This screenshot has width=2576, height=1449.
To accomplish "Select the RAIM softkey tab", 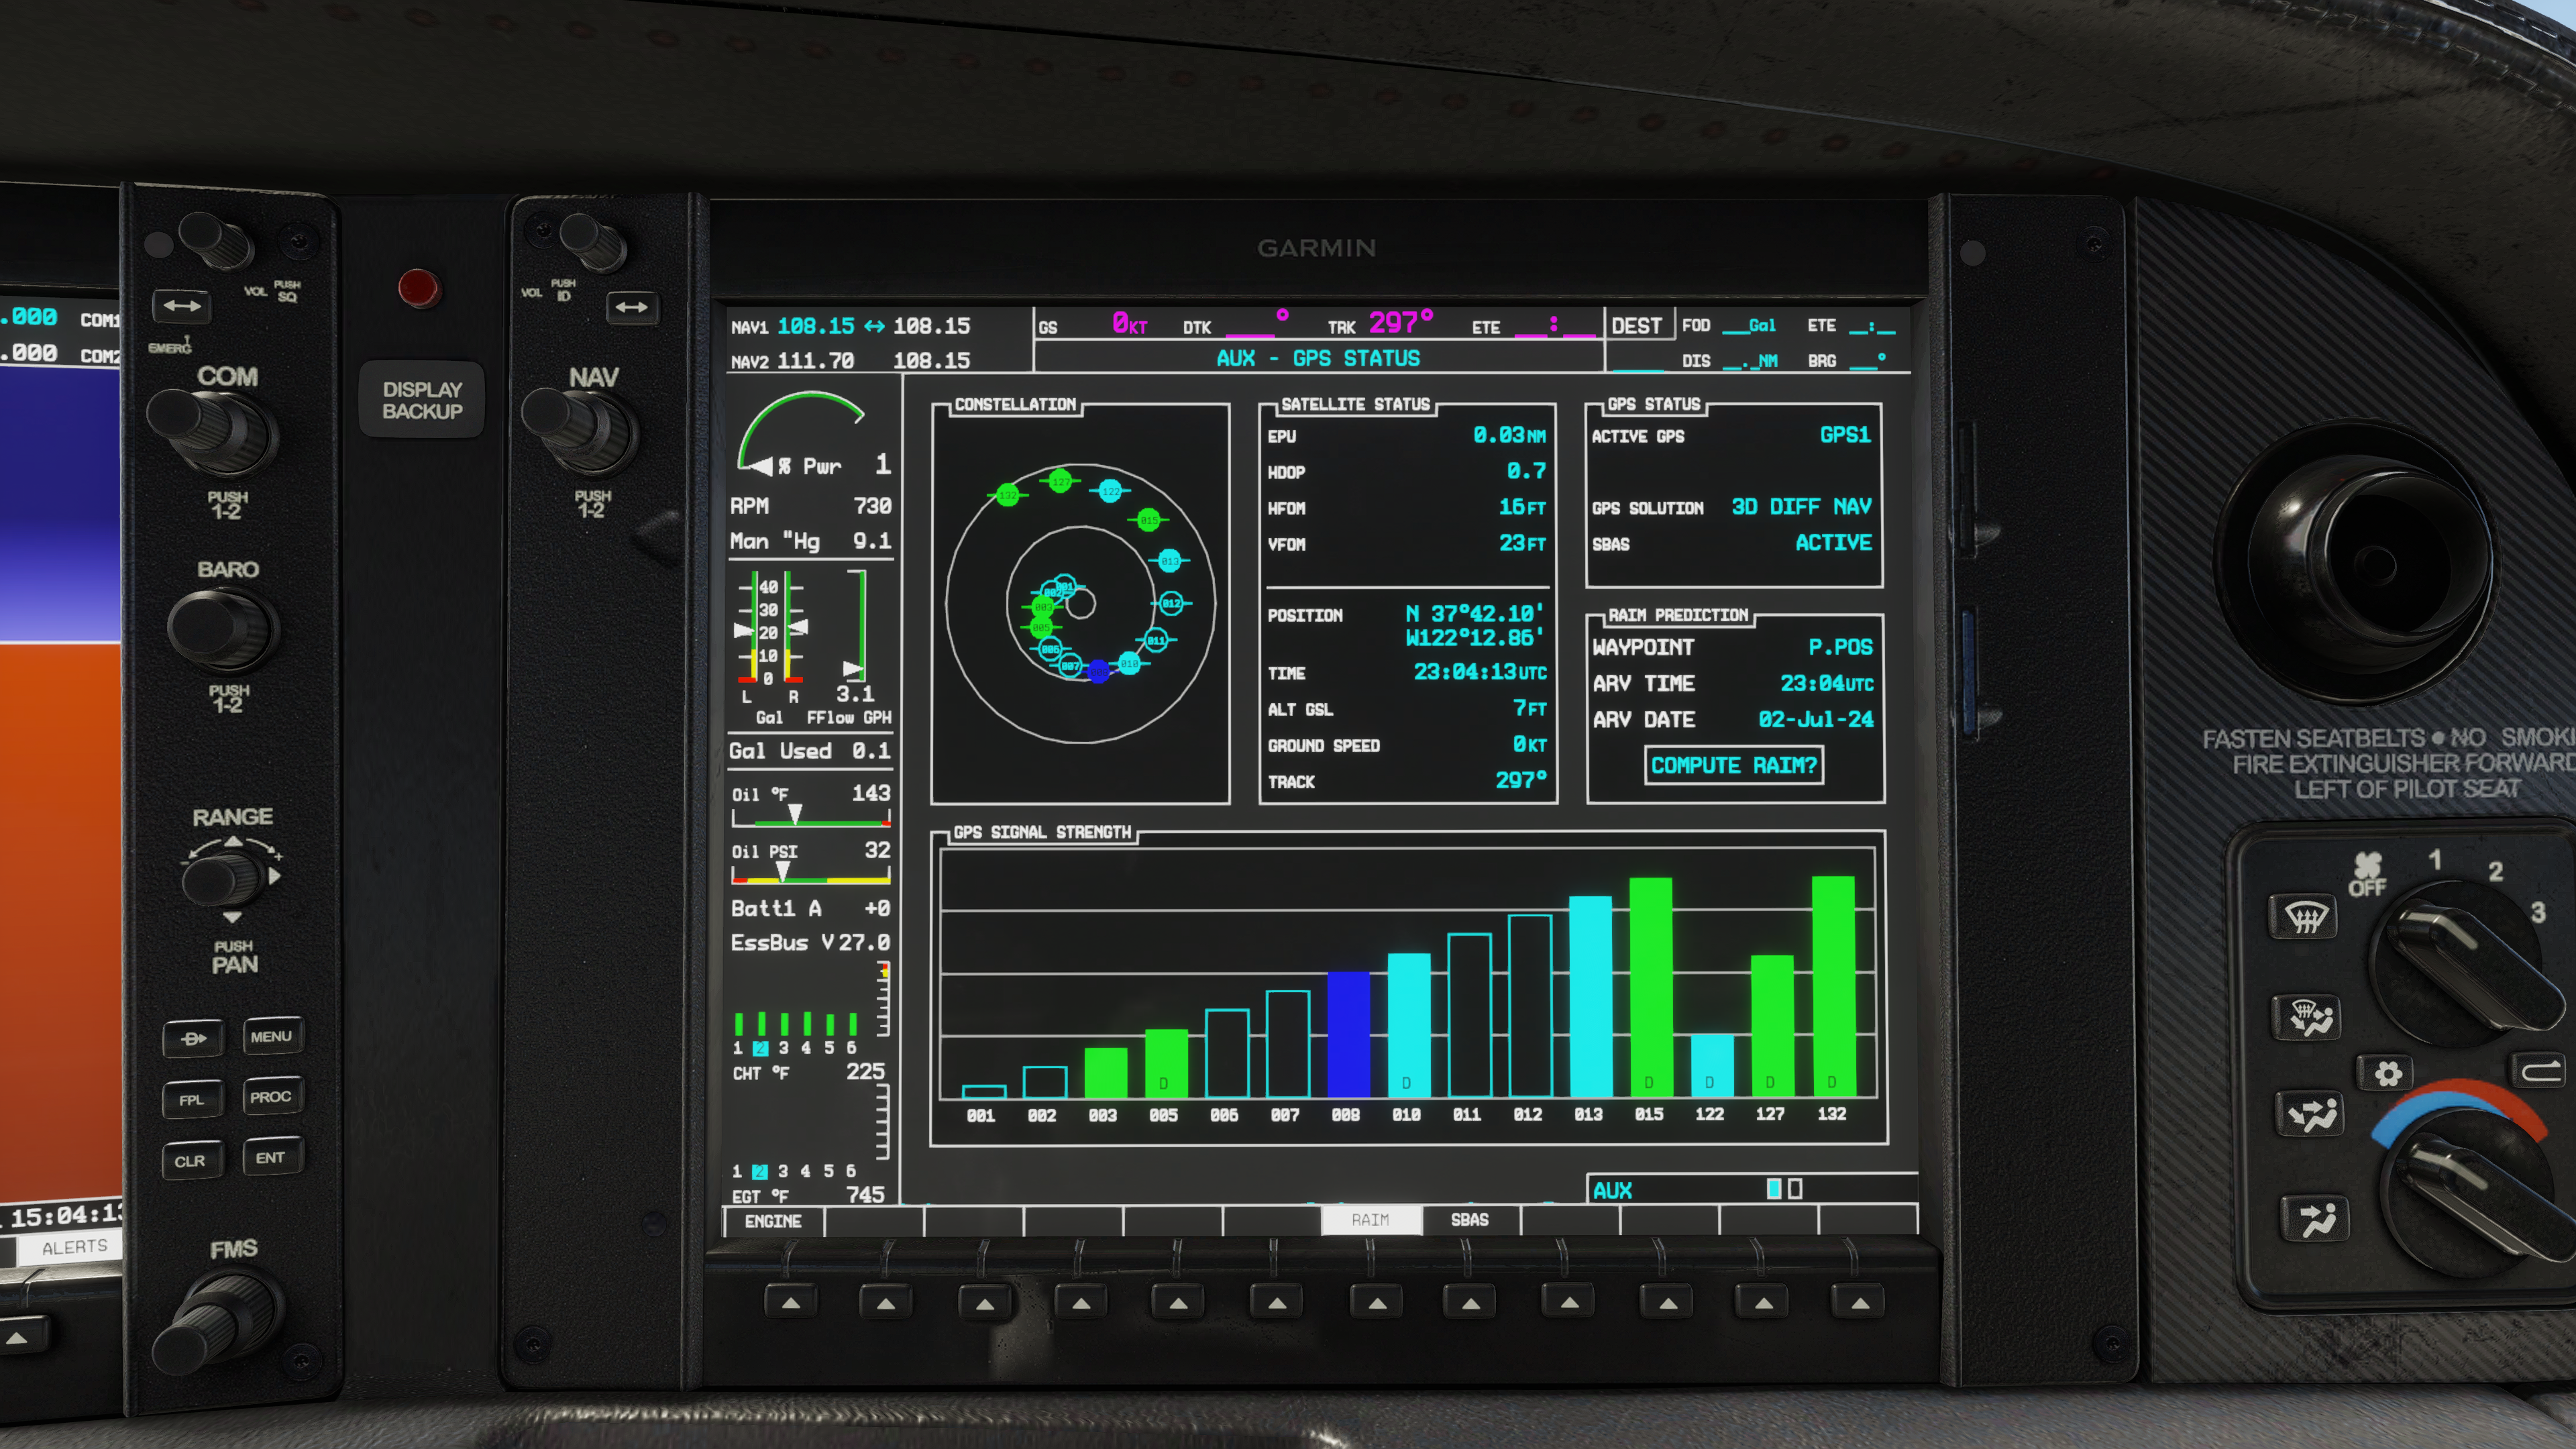I will click(x=1370, y=1219).
